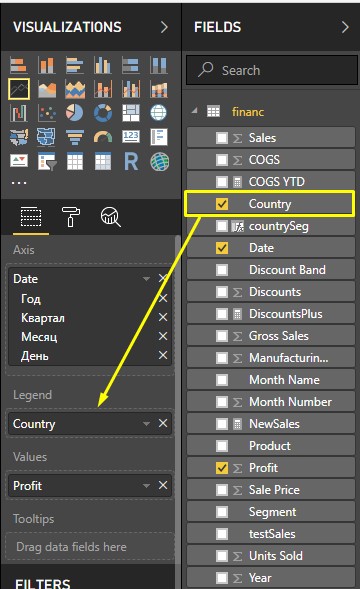Image resolution: width=360 pixels, height=589 pixels.
Task: Select the 100% stacked bar chart visual
Action: (x=131, y=65)
